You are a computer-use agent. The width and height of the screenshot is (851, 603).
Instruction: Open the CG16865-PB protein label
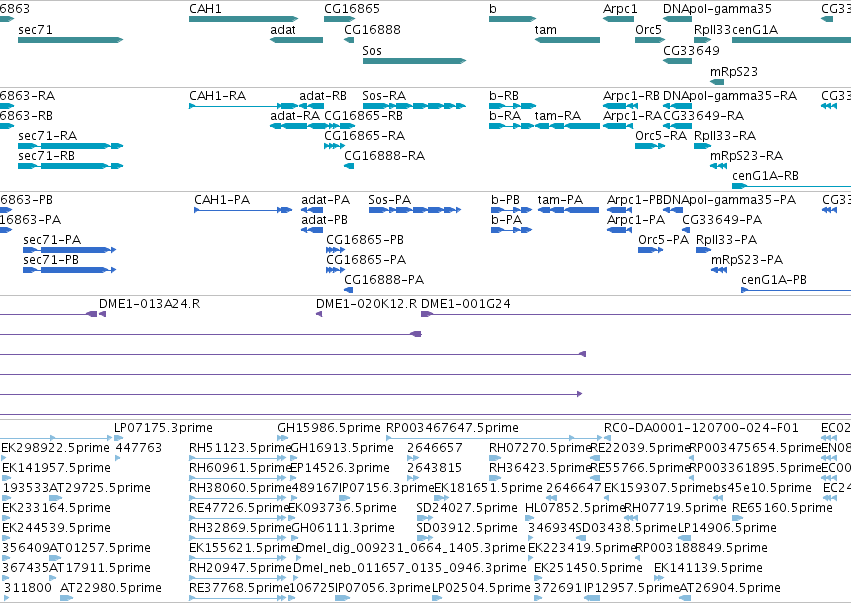tap(365, 240)
